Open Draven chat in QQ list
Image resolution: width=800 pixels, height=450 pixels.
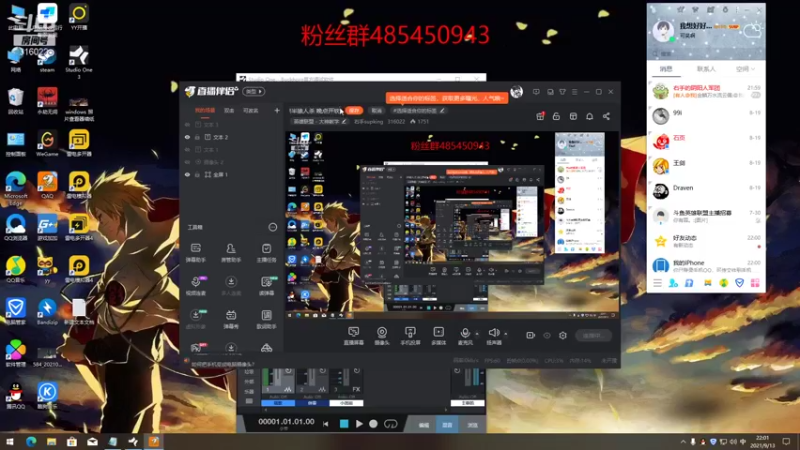coord(706,191)
